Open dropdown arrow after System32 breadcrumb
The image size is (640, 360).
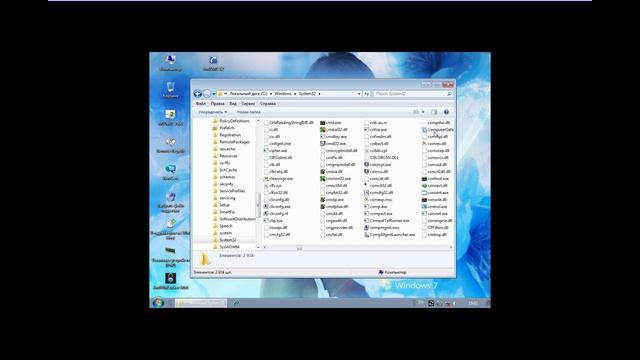tap(319, 94)
